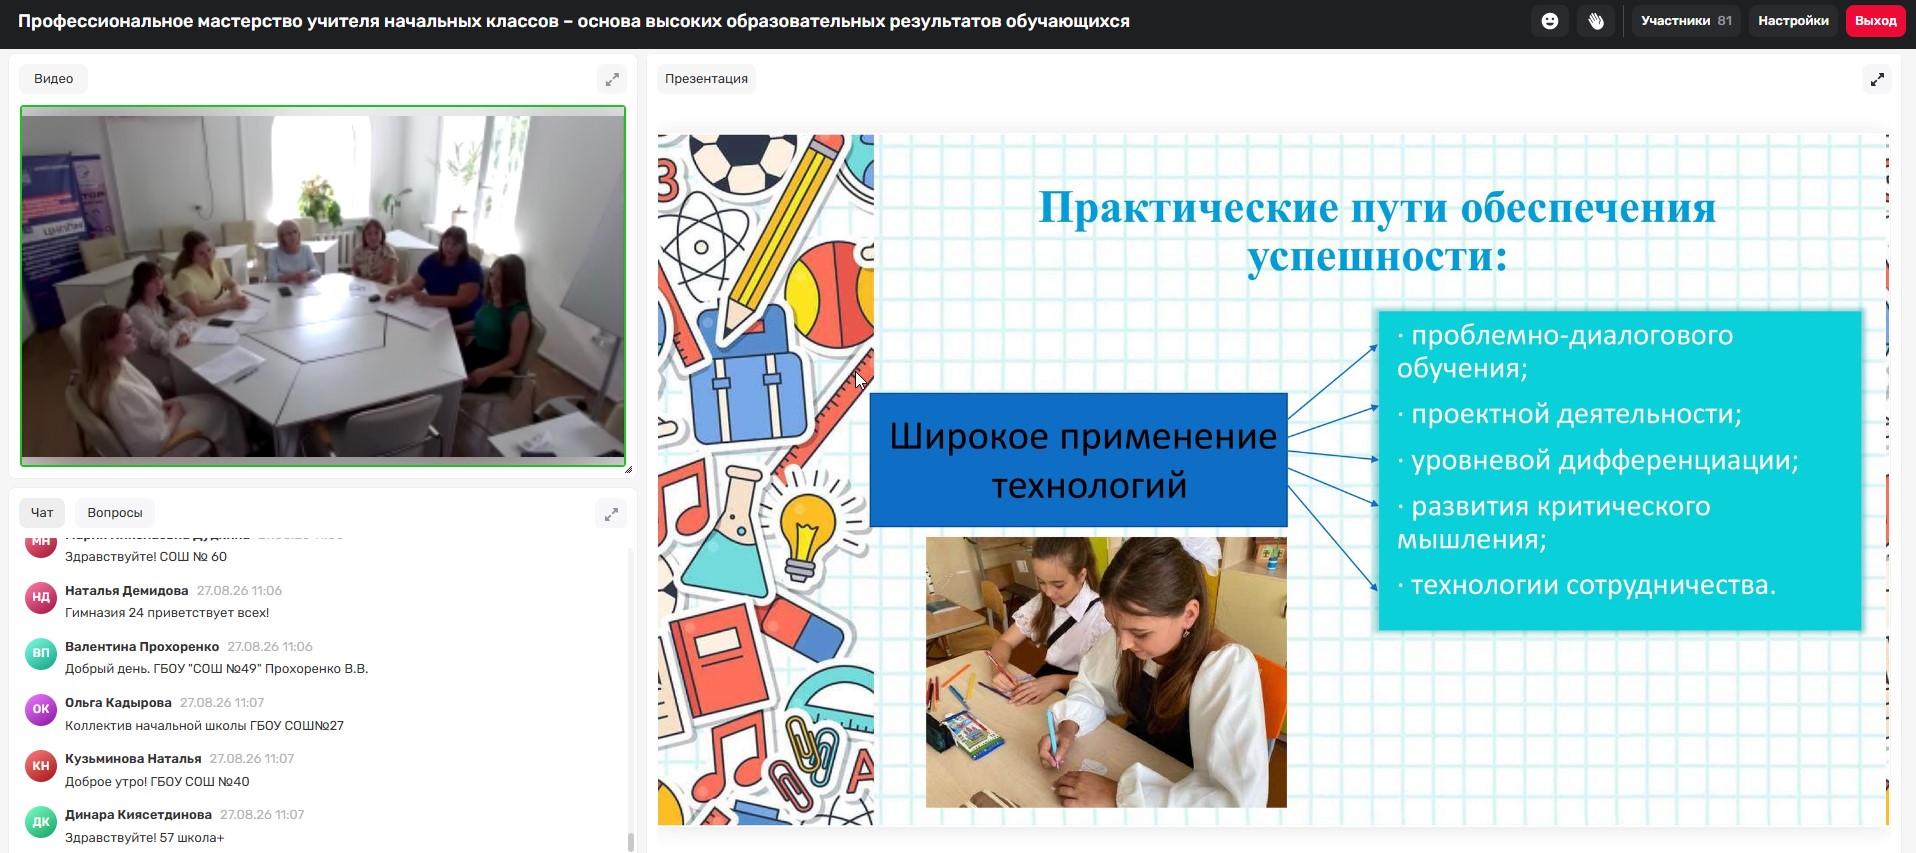Click timestamp 27.08.26 11:07 of Ольга Кадырова
This screenshot has width=1916, height=853.
click(x=222, y=703)
